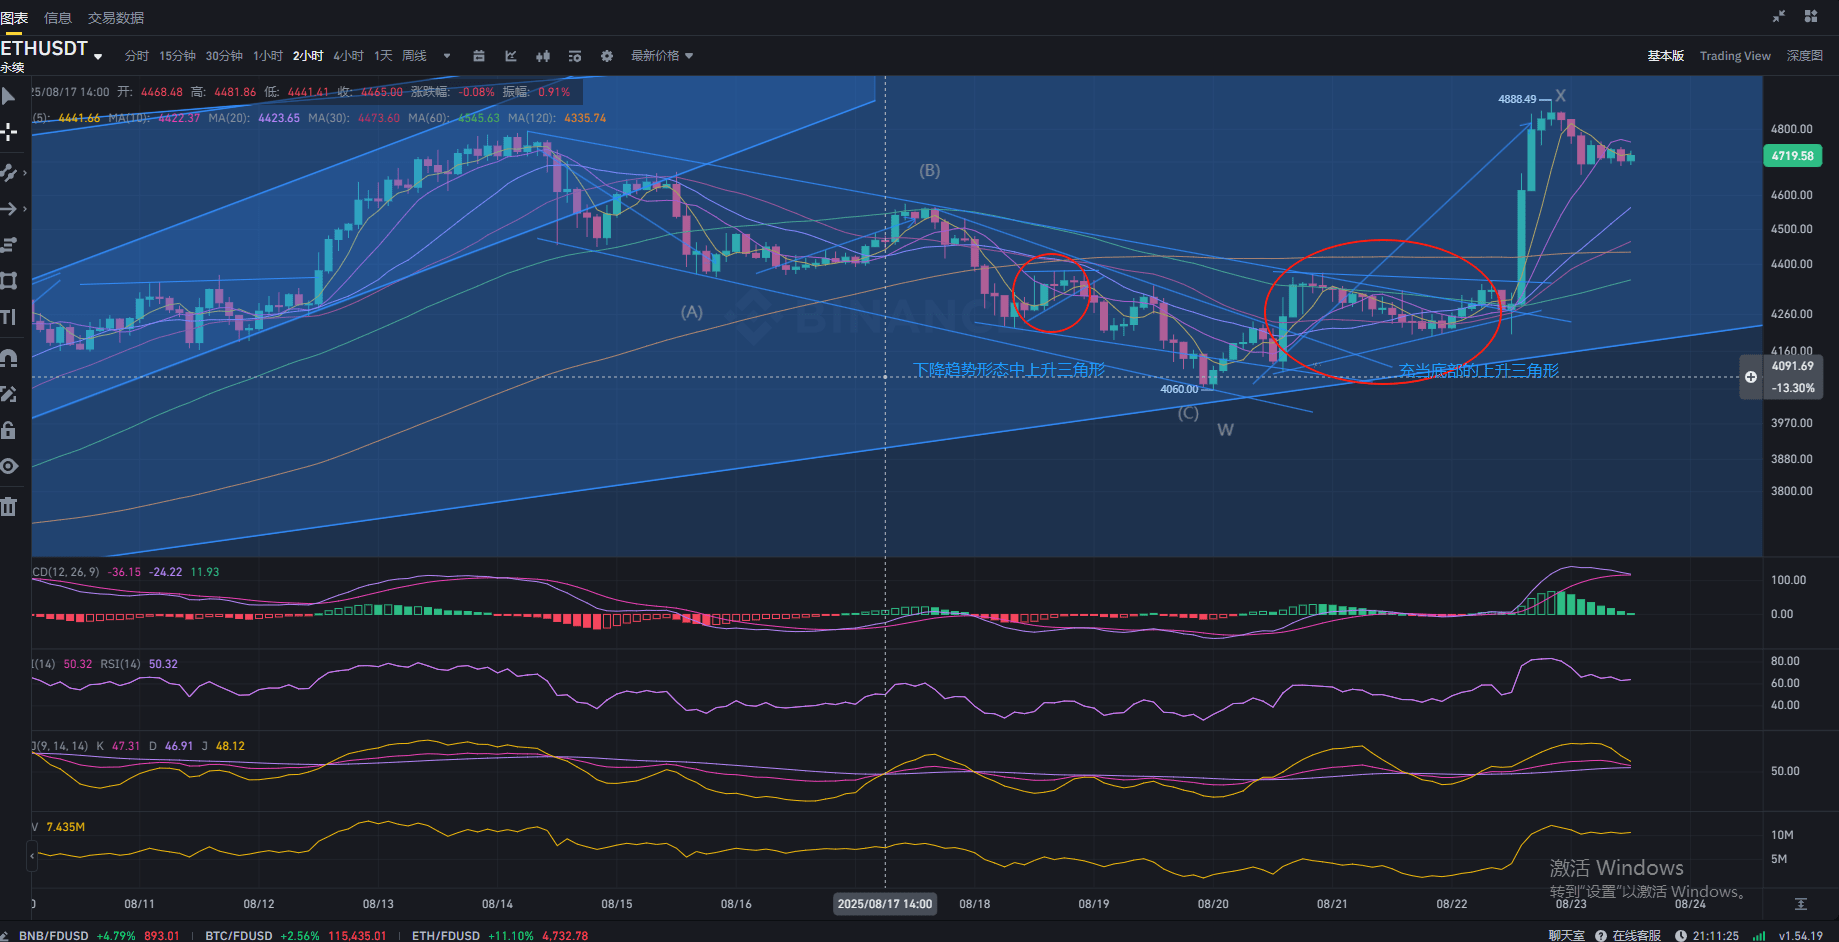Viewport: 1839px width, 942px height.
Task: Select the Fibonacci retracement tool
Action: (8, 244)
